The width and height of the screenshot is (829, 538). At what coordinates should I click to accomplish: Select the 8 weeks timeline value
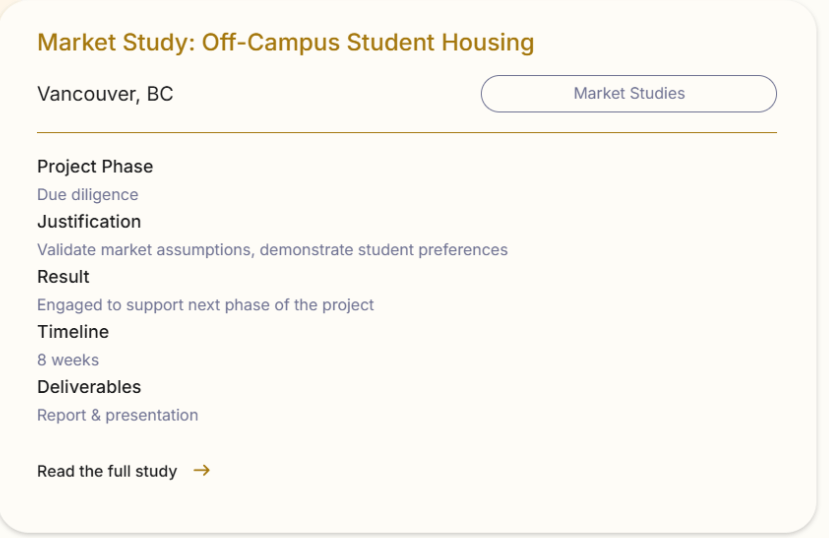[x=68, y=360]
